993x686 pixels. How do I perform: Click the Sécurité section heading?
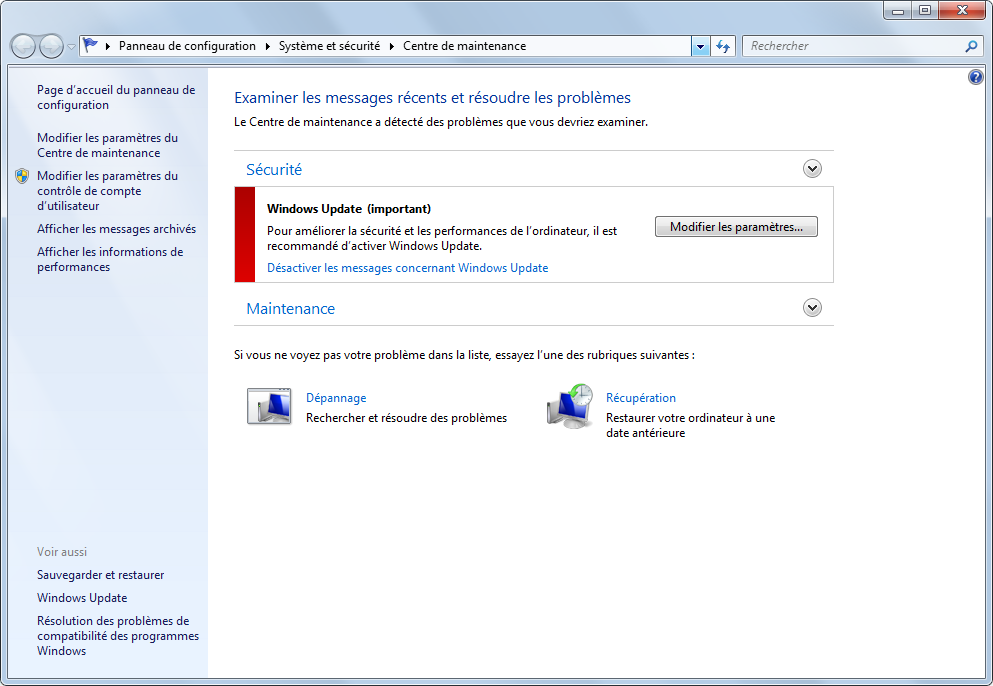click(x=274, y=170)
